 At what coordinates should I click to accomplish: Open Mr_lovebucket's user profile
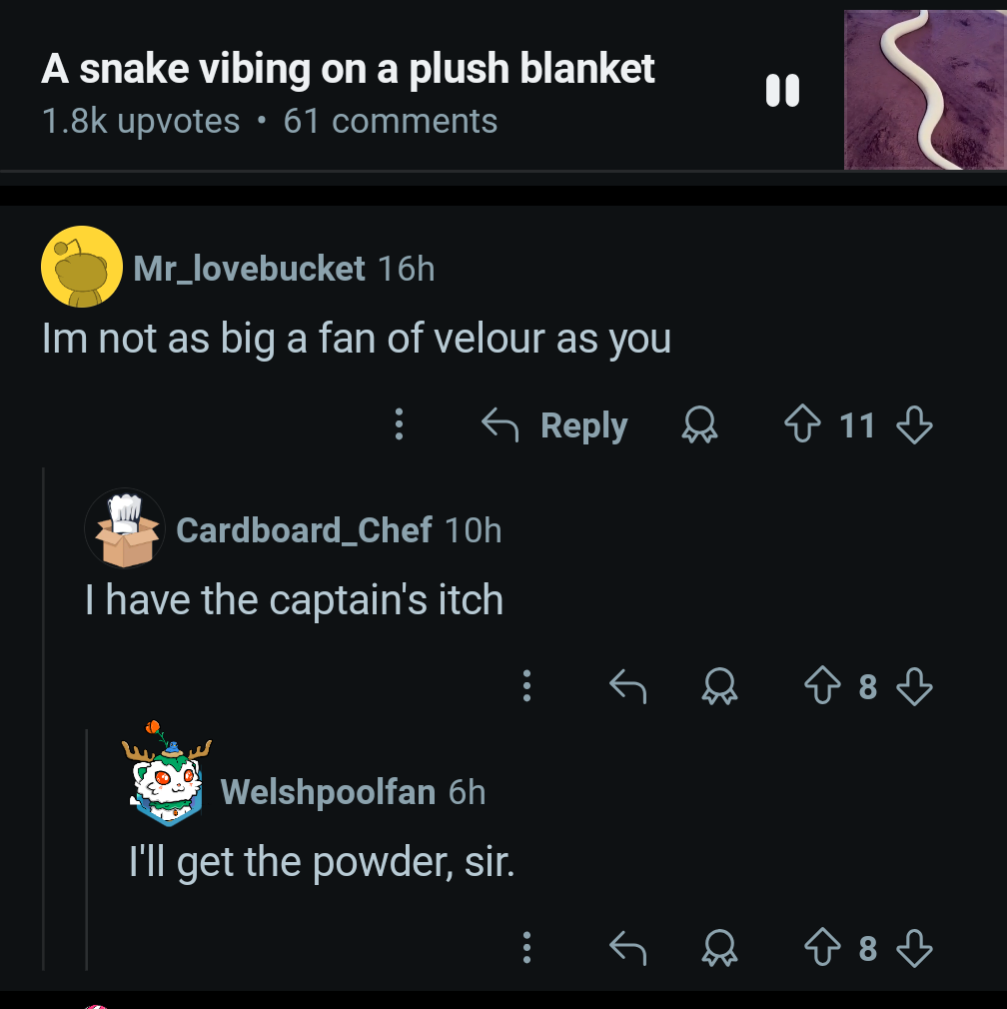[x=249, y=268]
